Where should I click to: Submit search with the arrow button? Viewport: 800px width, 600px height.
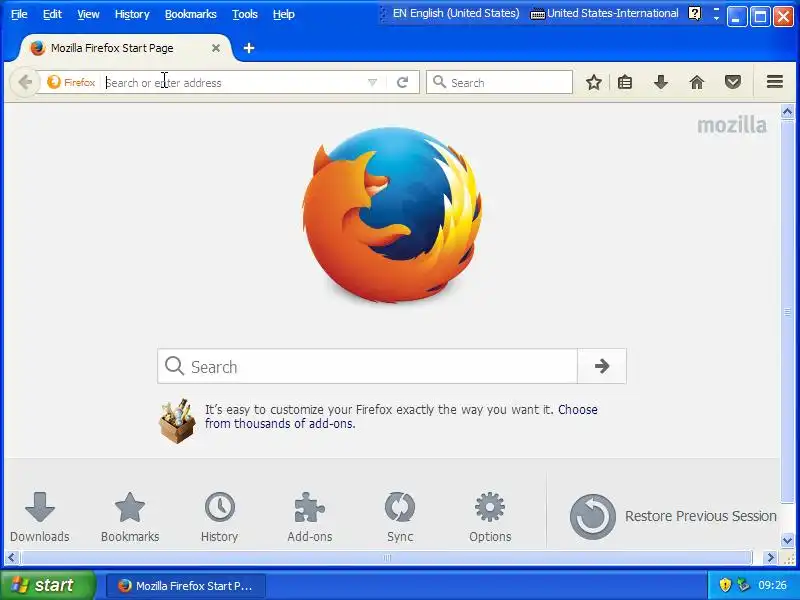coord(602,366)
